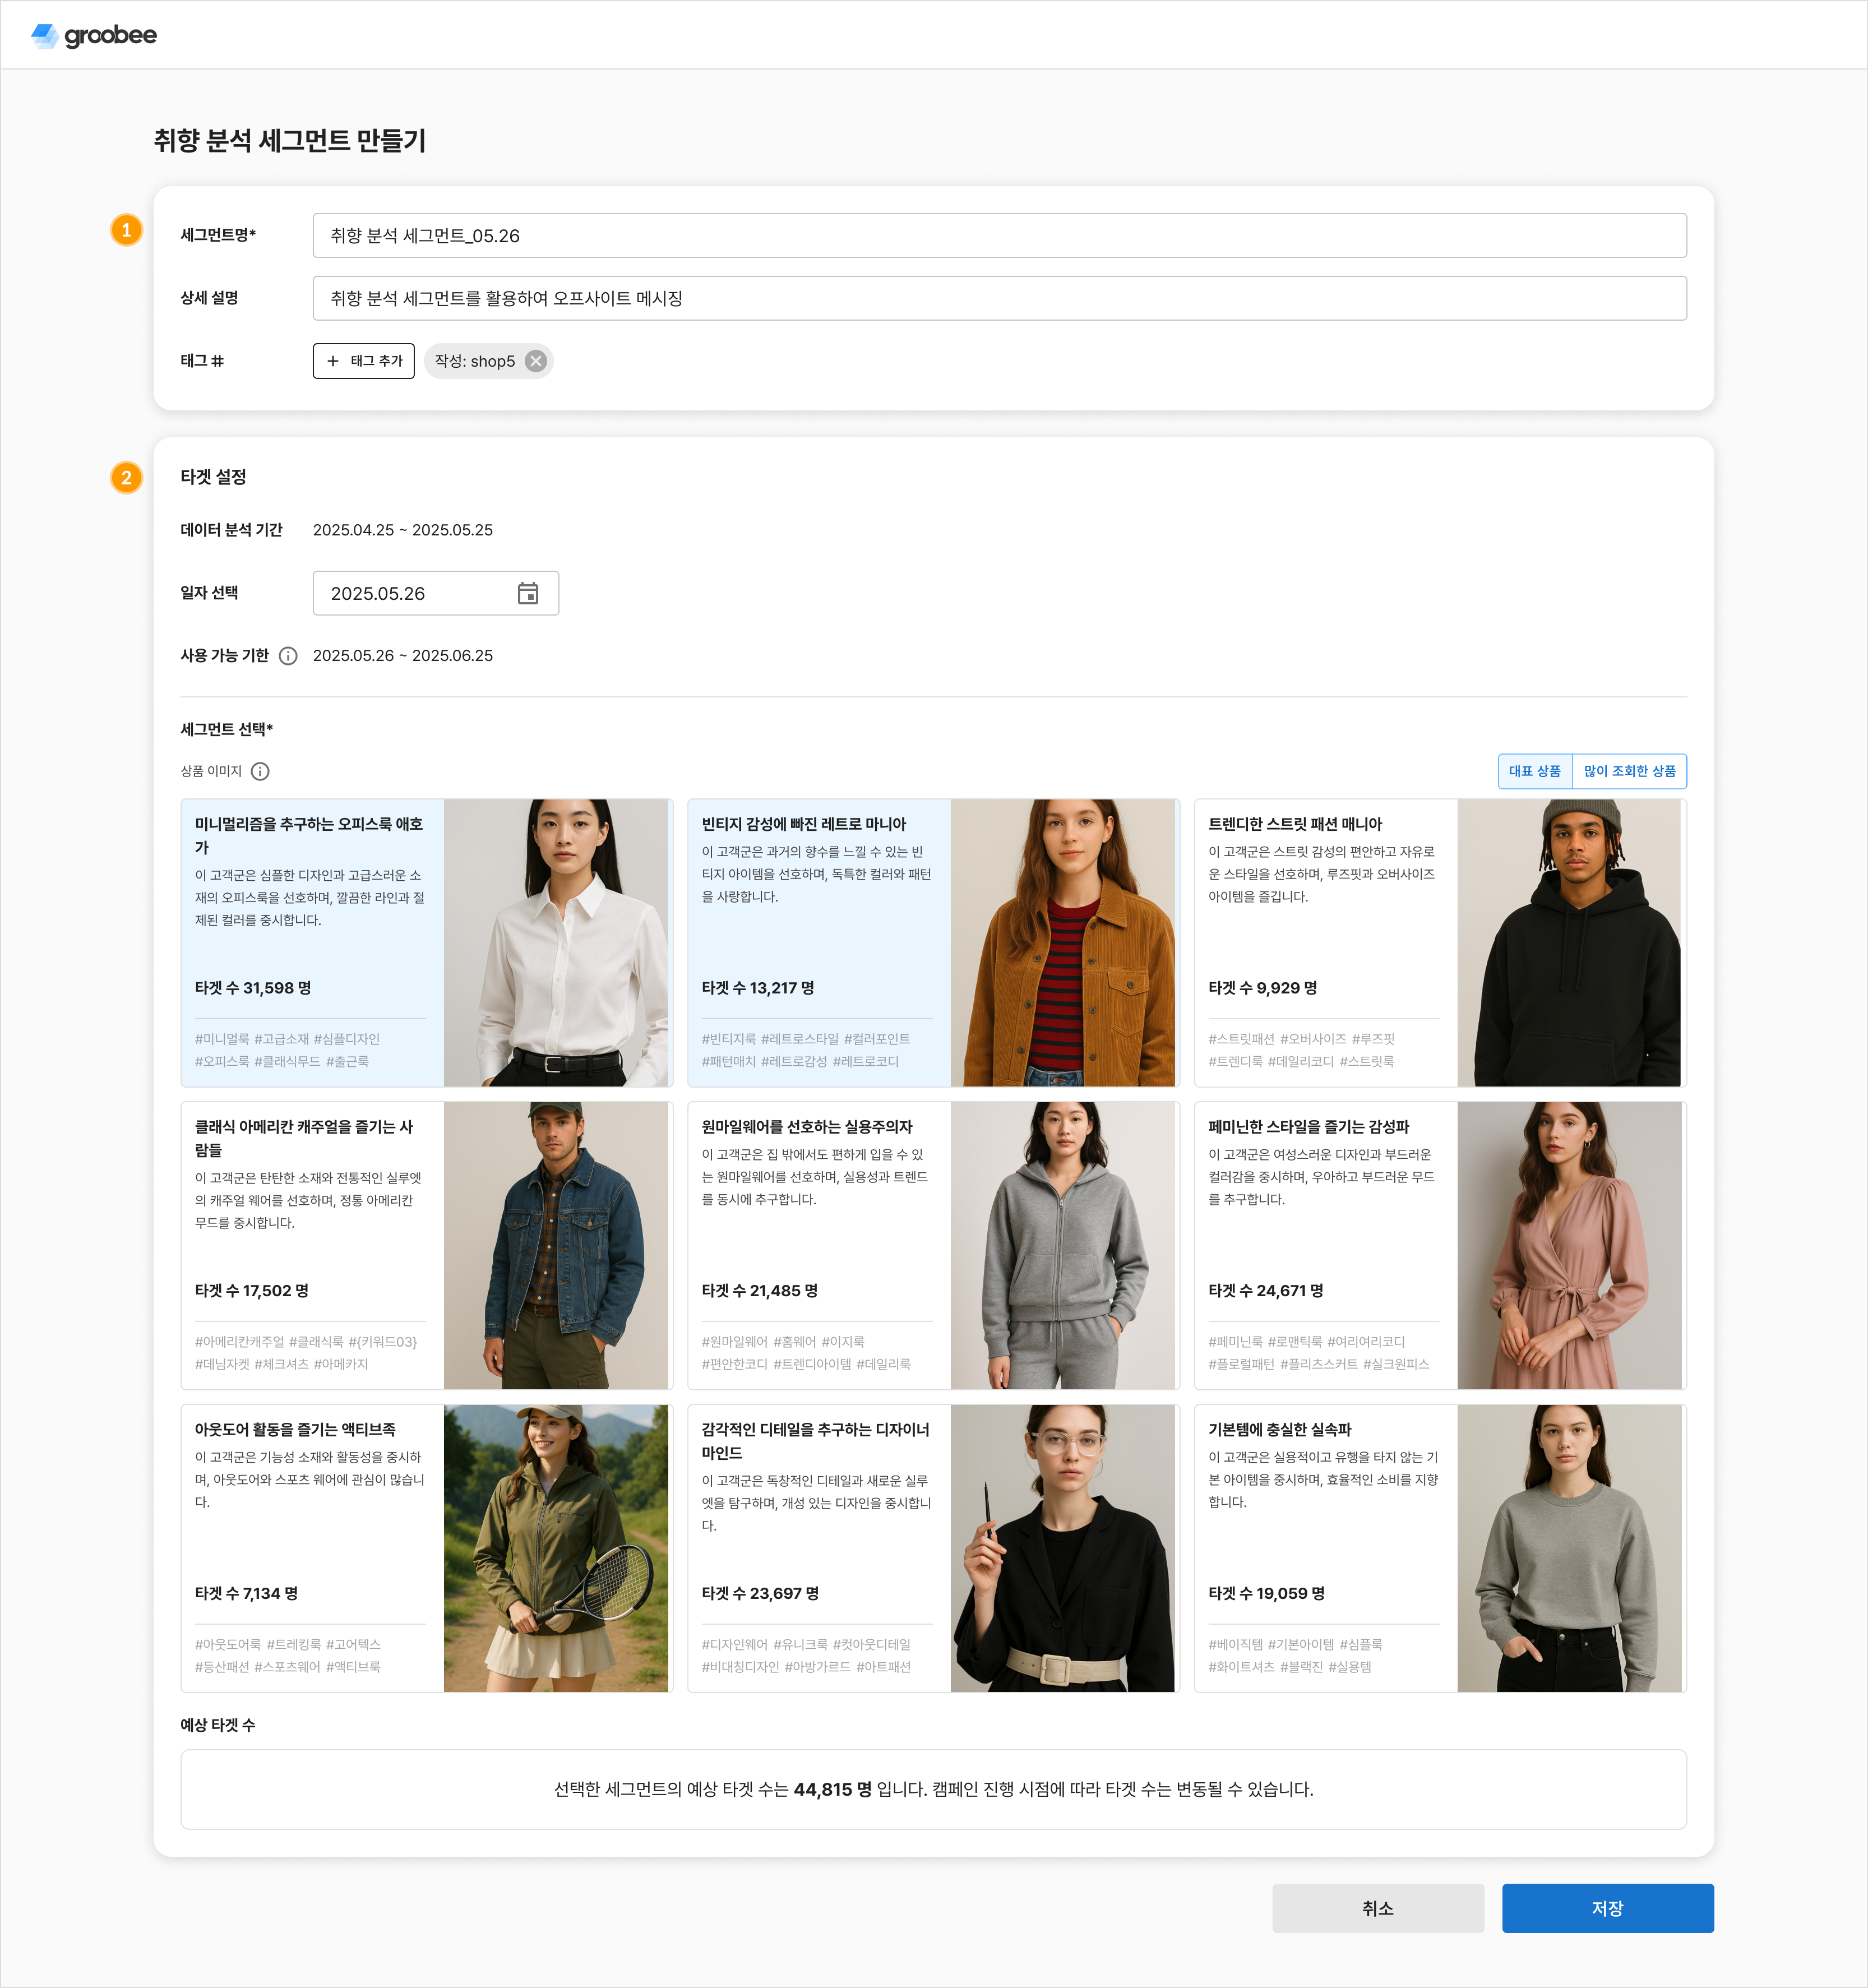Edit the 상세 설명 input field
The width and height of the screenshot is (1868, 1988).
coord(999,298)
